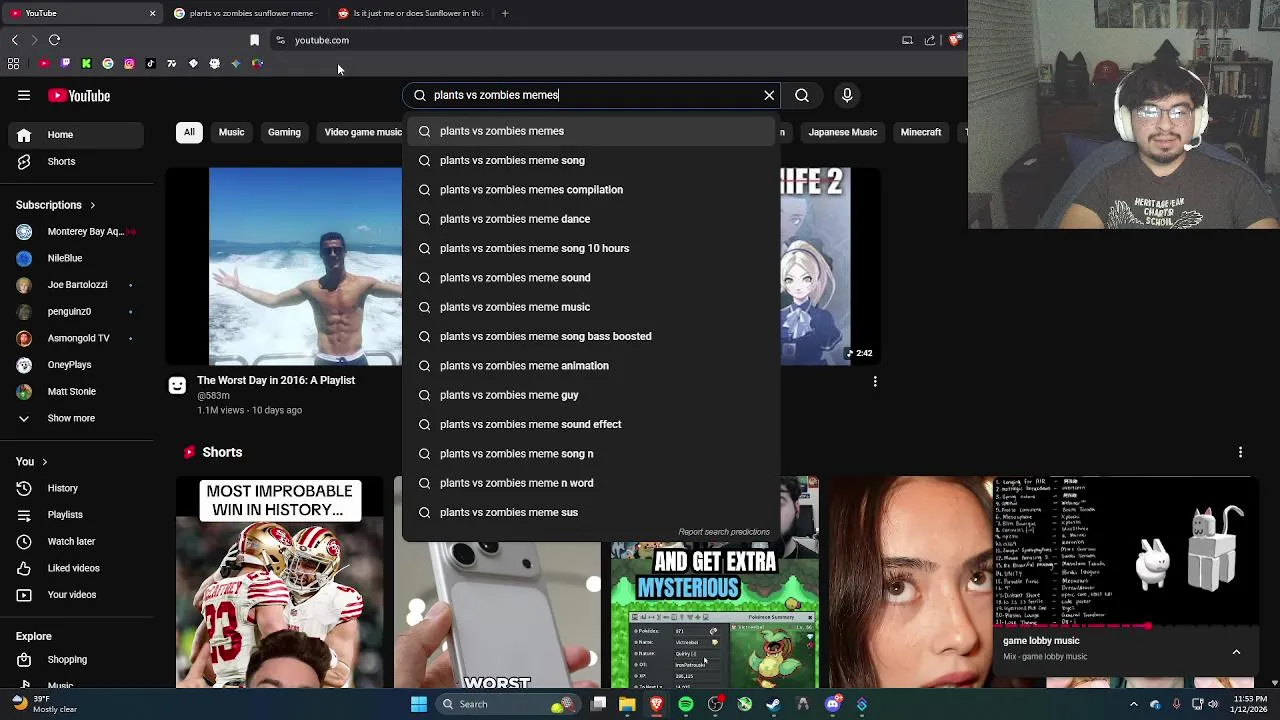Open Playlists in the sidebar

[x=76, y=515]
